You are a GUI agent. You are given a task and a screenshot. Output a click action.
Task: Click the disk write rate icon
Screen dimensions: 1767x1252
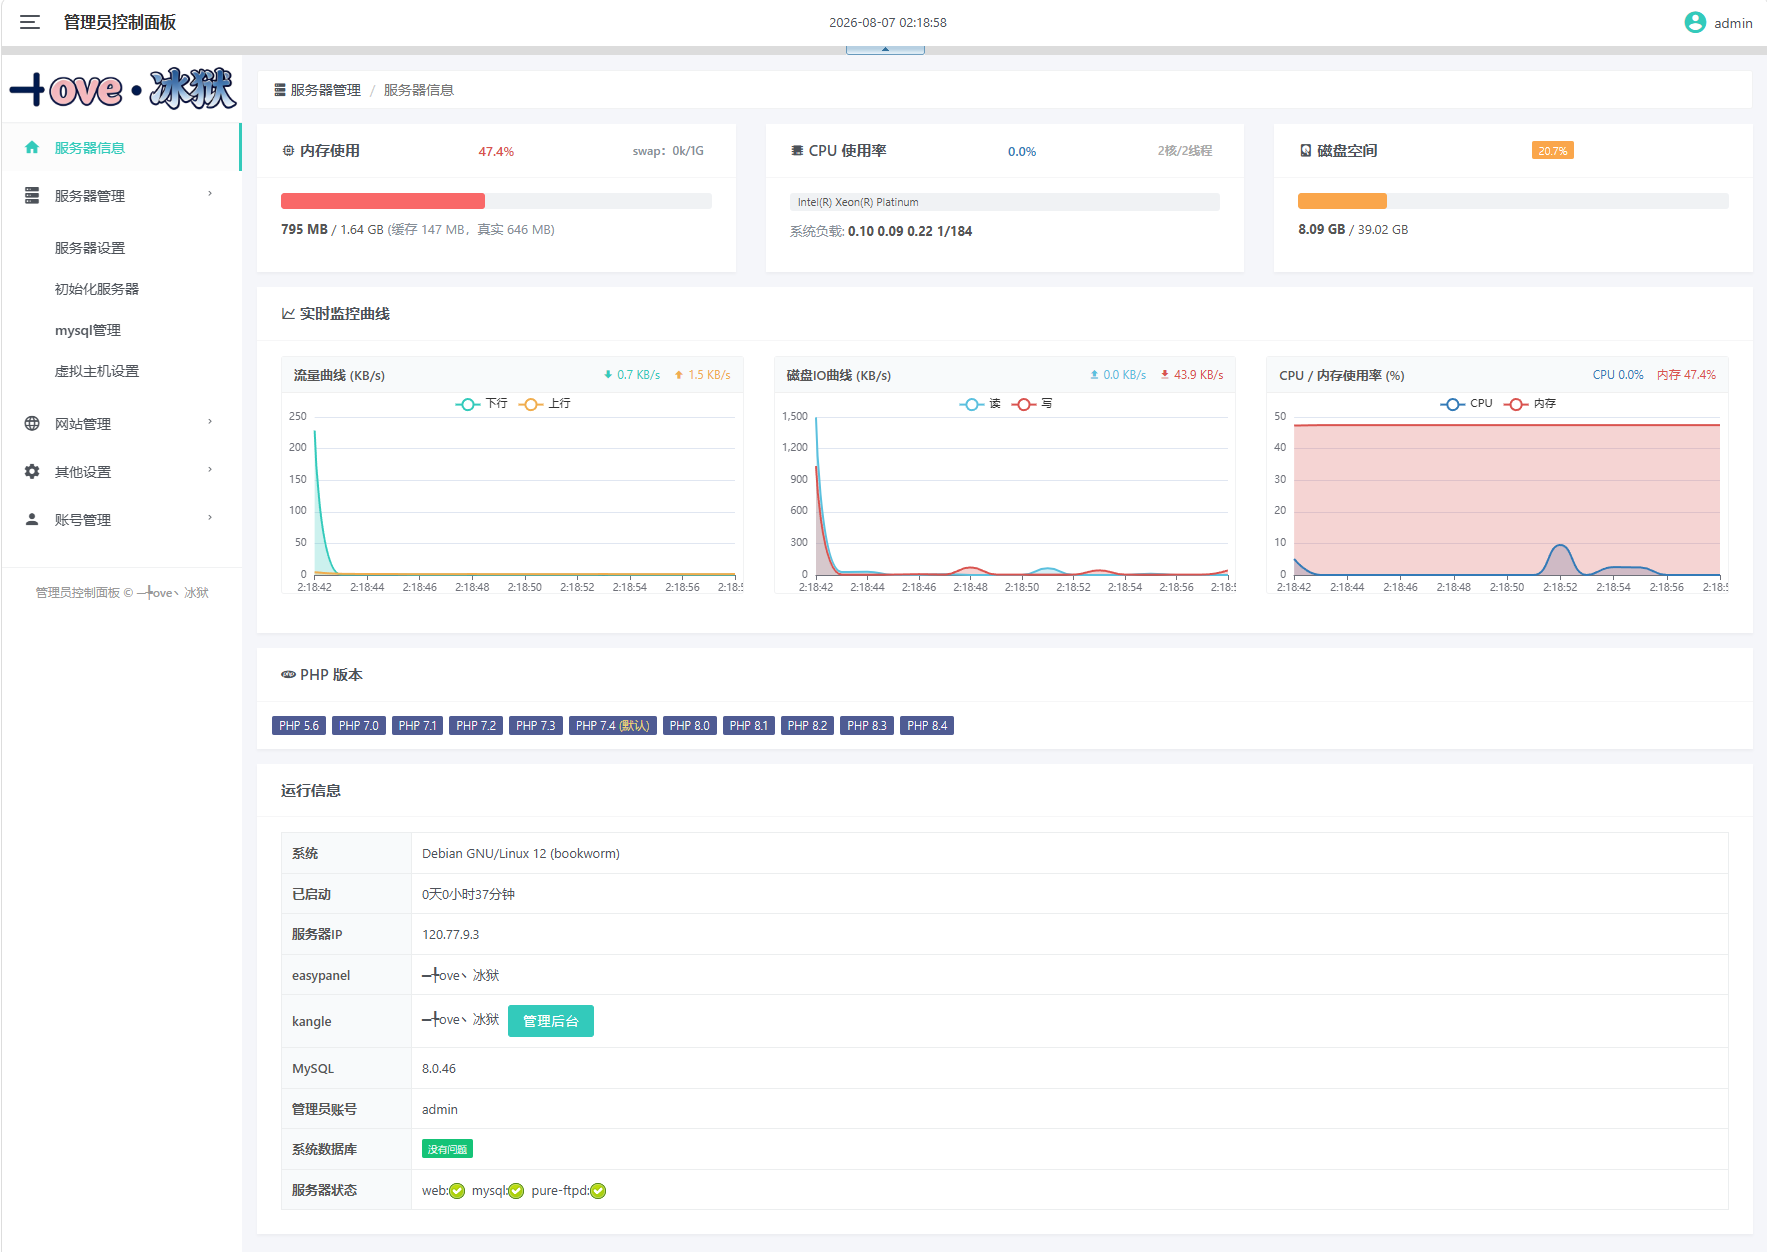[1165, 375]
